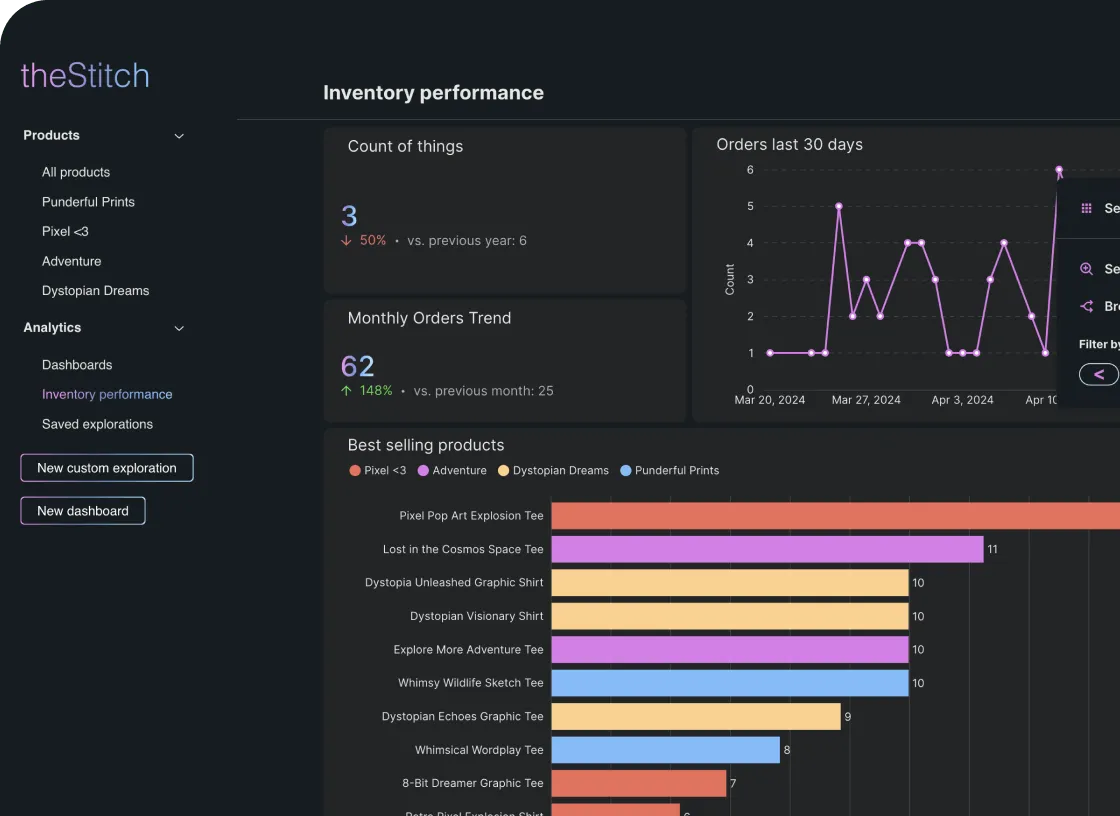Toggle Pixel <3 legend series
Screen dimensions: 1120x816
click(378, 470)
